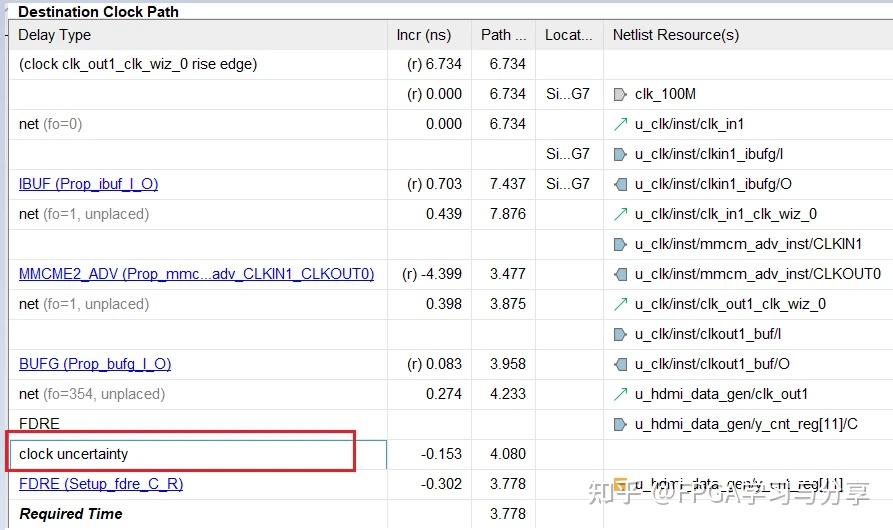893x530 pixels.
Task: Sort by the Incr (ns) column header
Action: 429,35
